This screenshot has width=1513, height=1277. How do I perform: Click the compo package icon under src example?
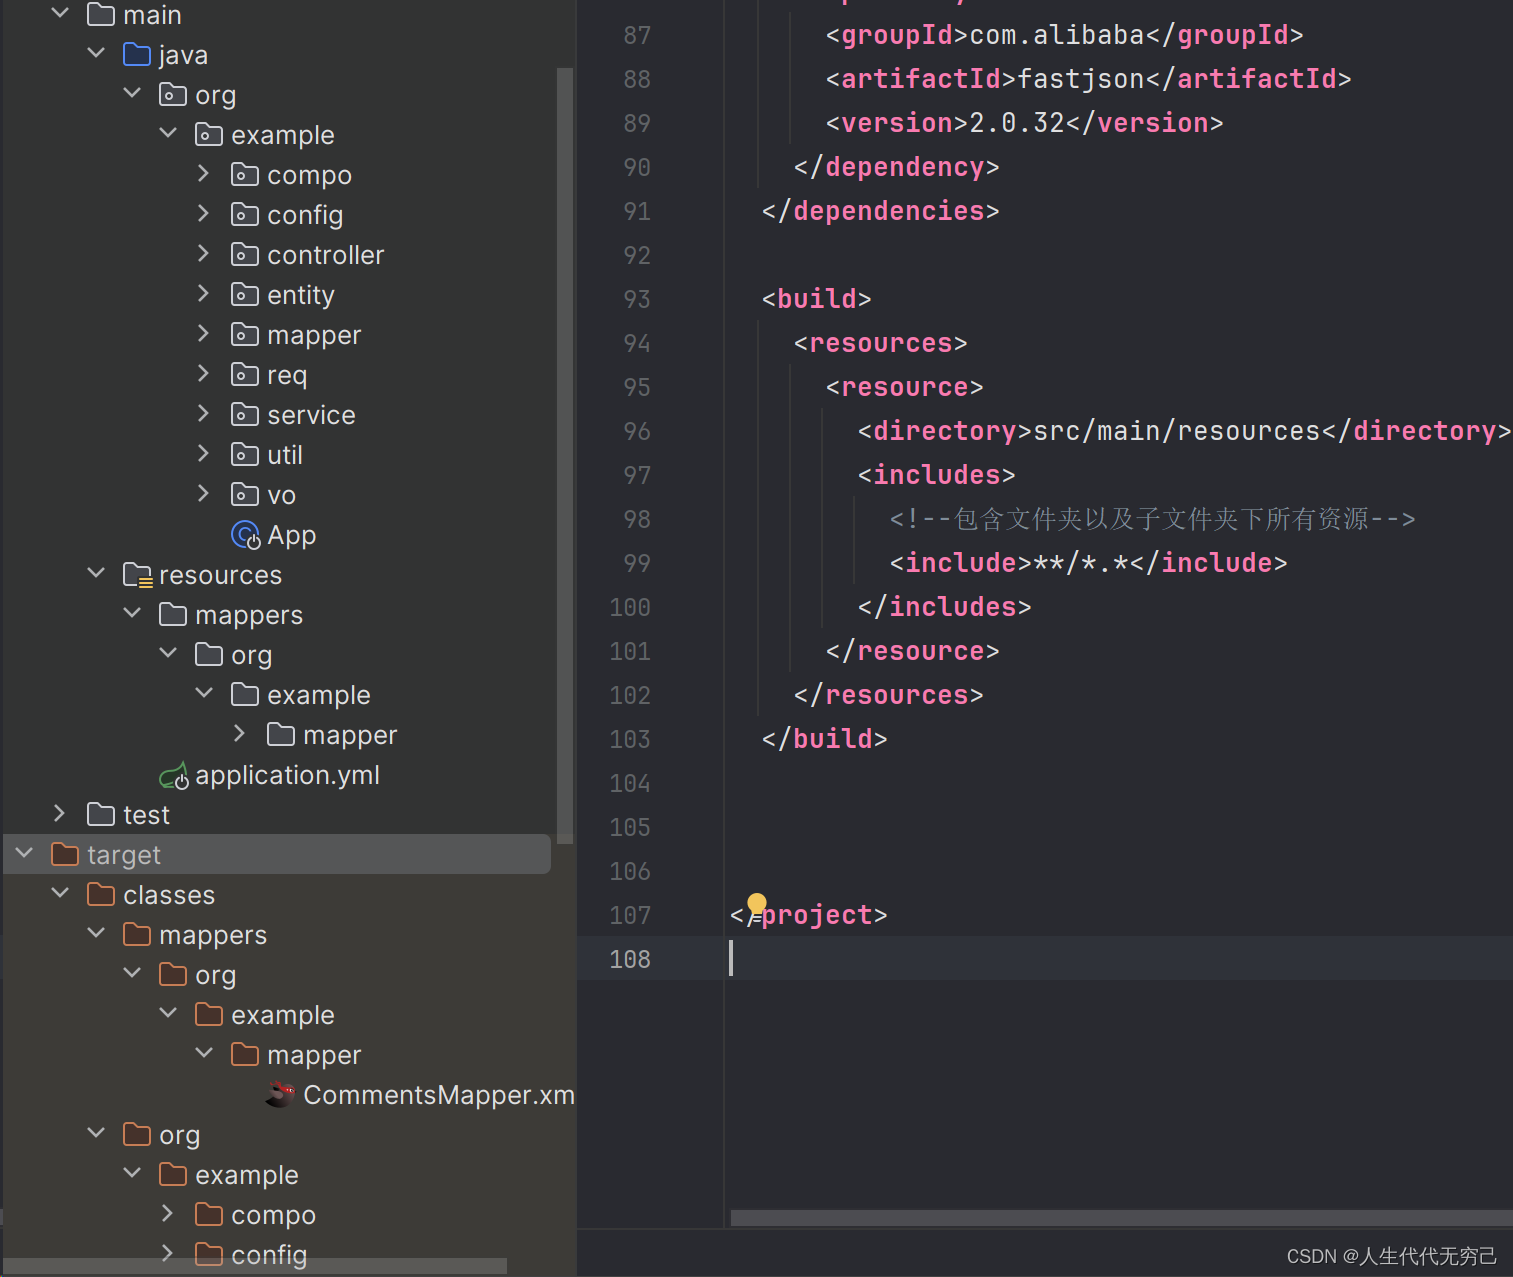pos(245,175)
